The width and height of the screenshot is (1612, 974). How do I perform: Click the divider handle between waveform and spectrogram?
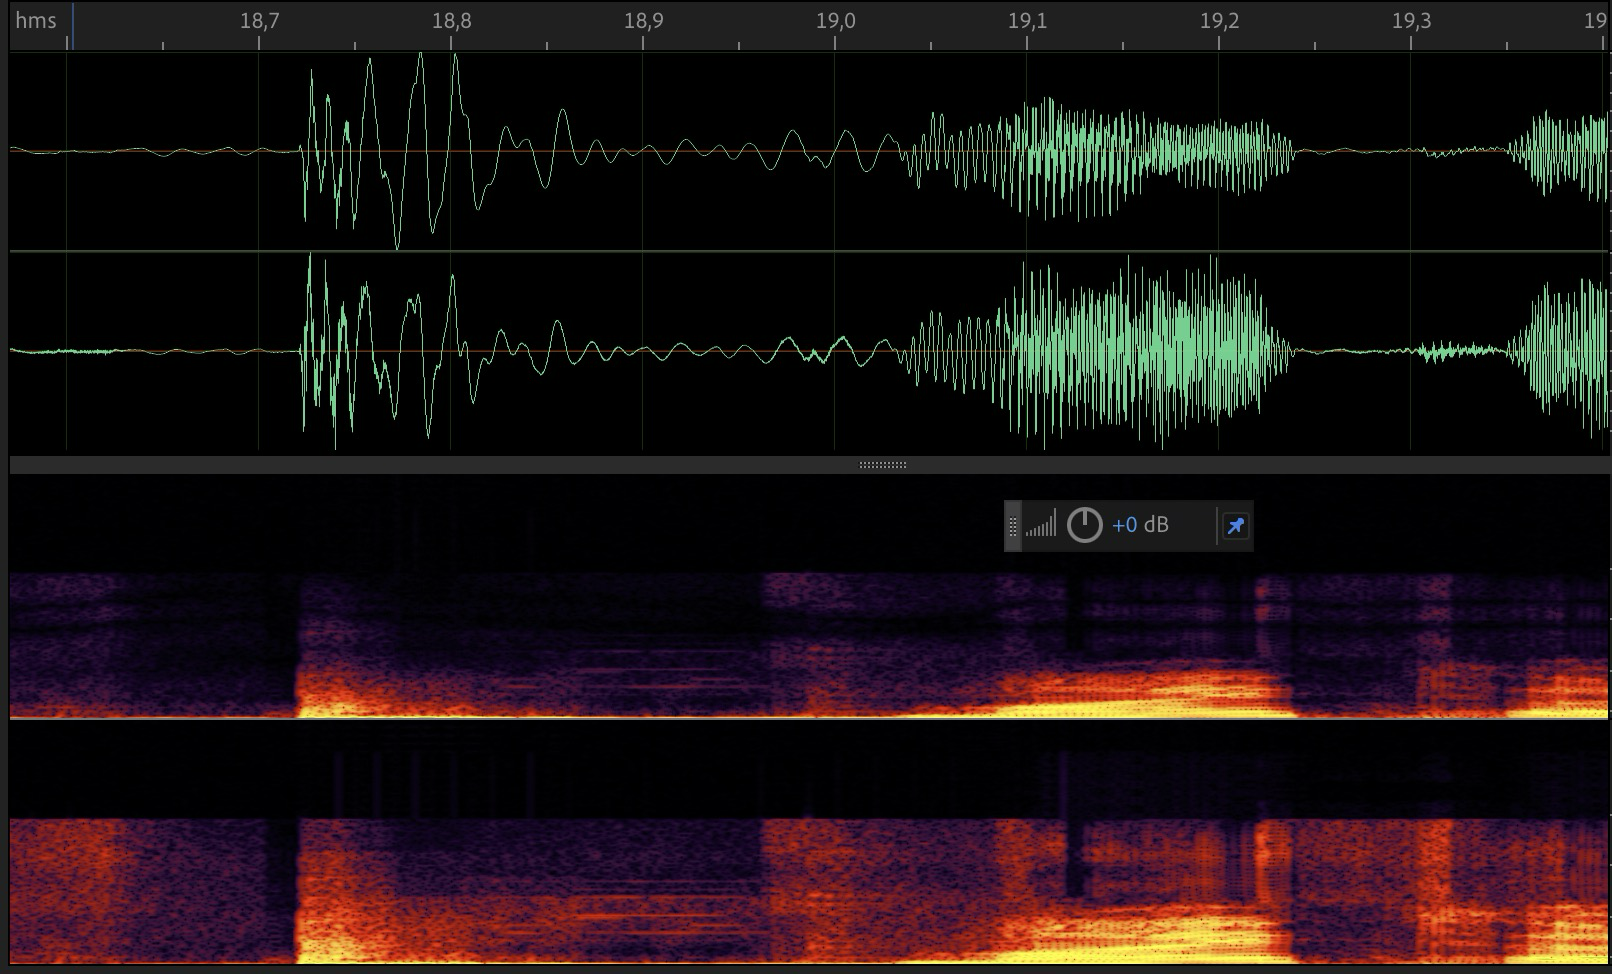883,465
